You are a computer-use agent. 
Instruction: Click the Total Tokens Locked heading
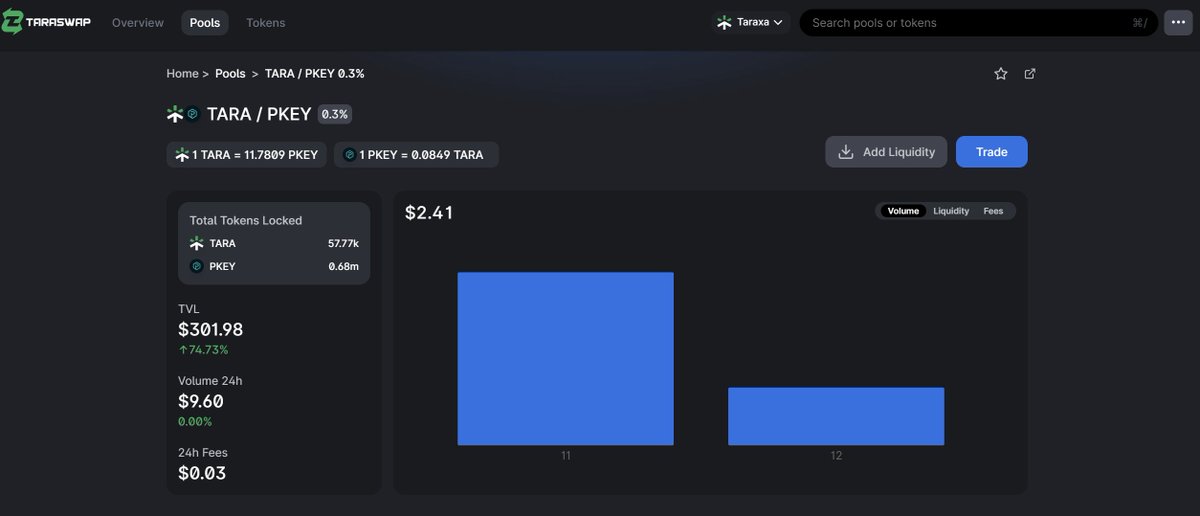(x=246, y=220)
